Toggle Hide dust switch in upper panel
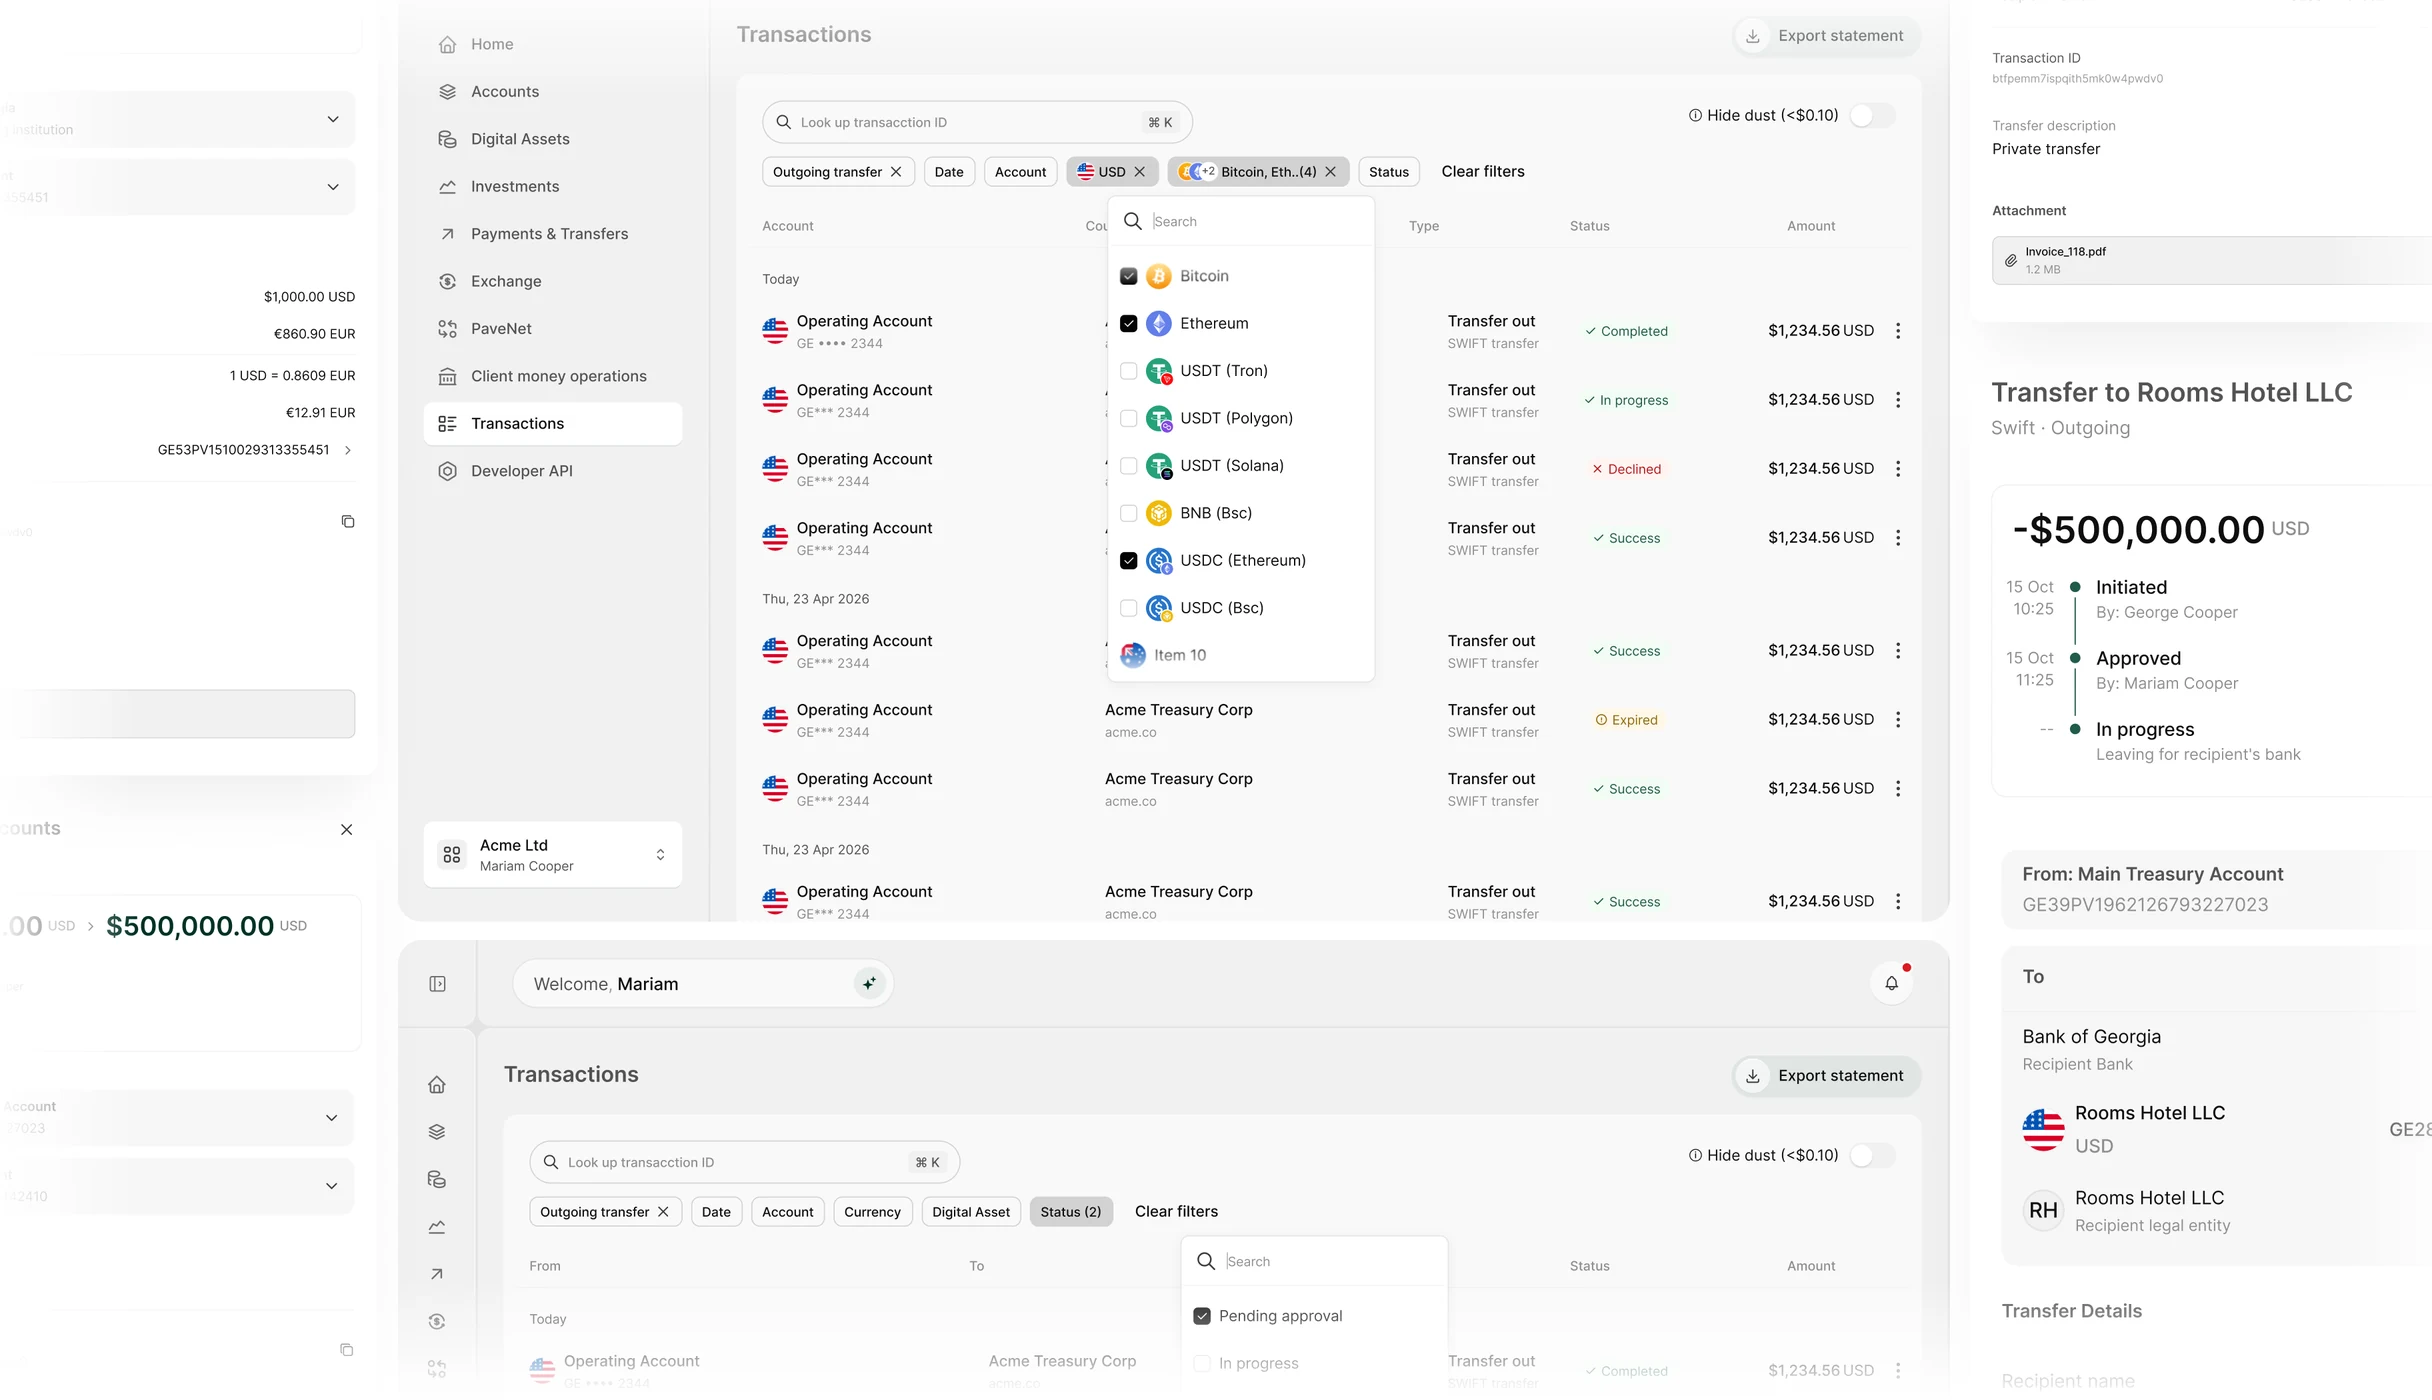The image size is (2432, 1400). point(1871,115)
